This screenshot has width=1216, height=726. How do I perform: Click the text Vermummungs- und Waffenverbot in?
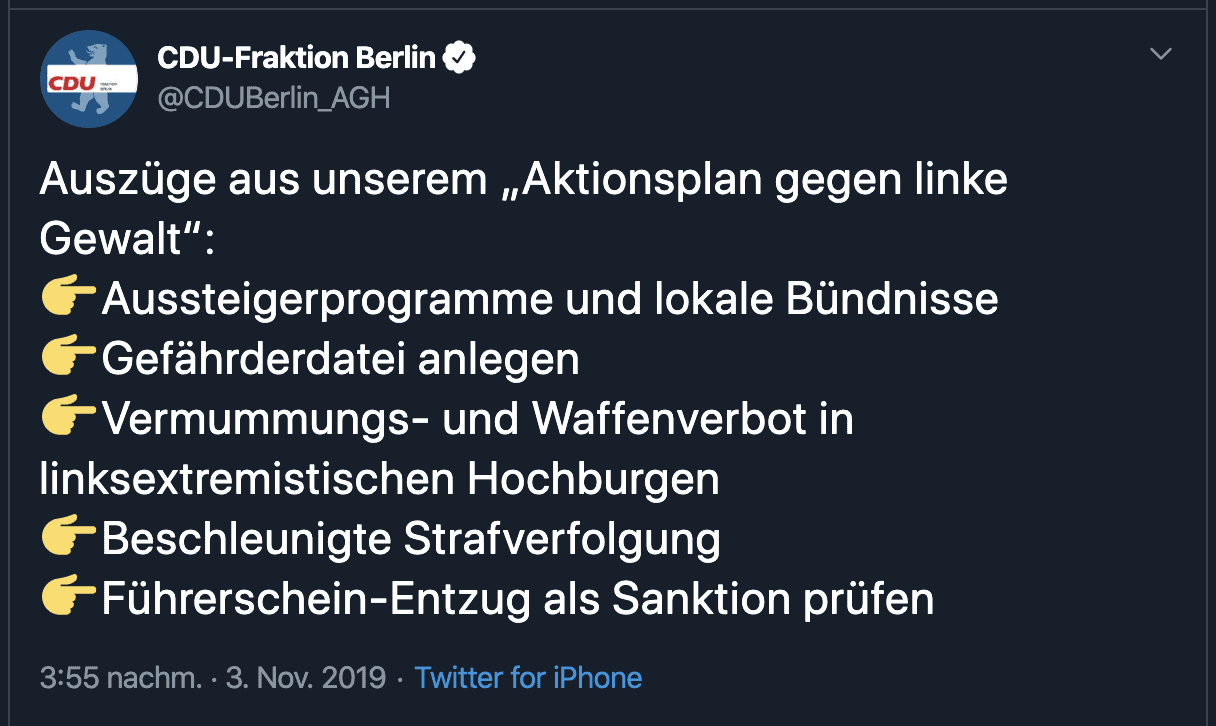pos(477,419)
